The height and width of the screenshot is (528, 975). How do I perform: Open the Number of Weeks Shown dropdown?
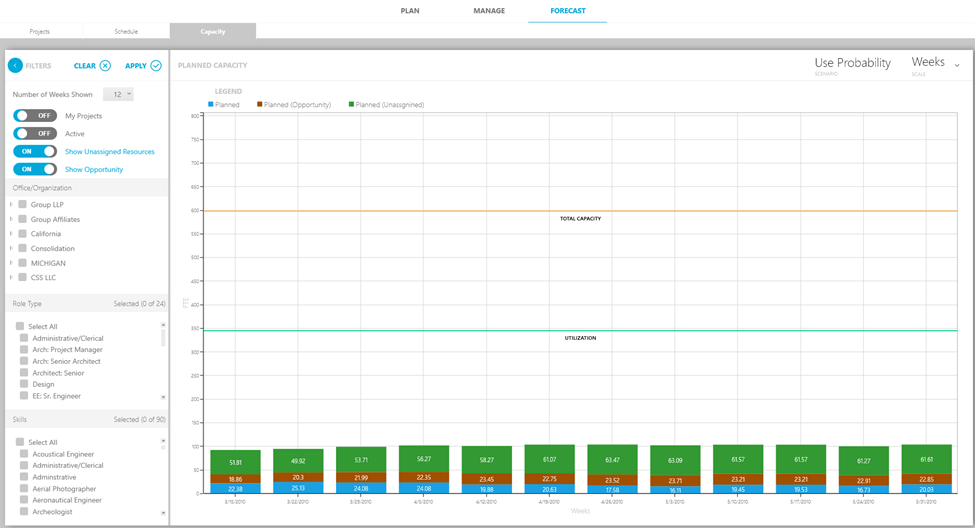coord(118,94)
